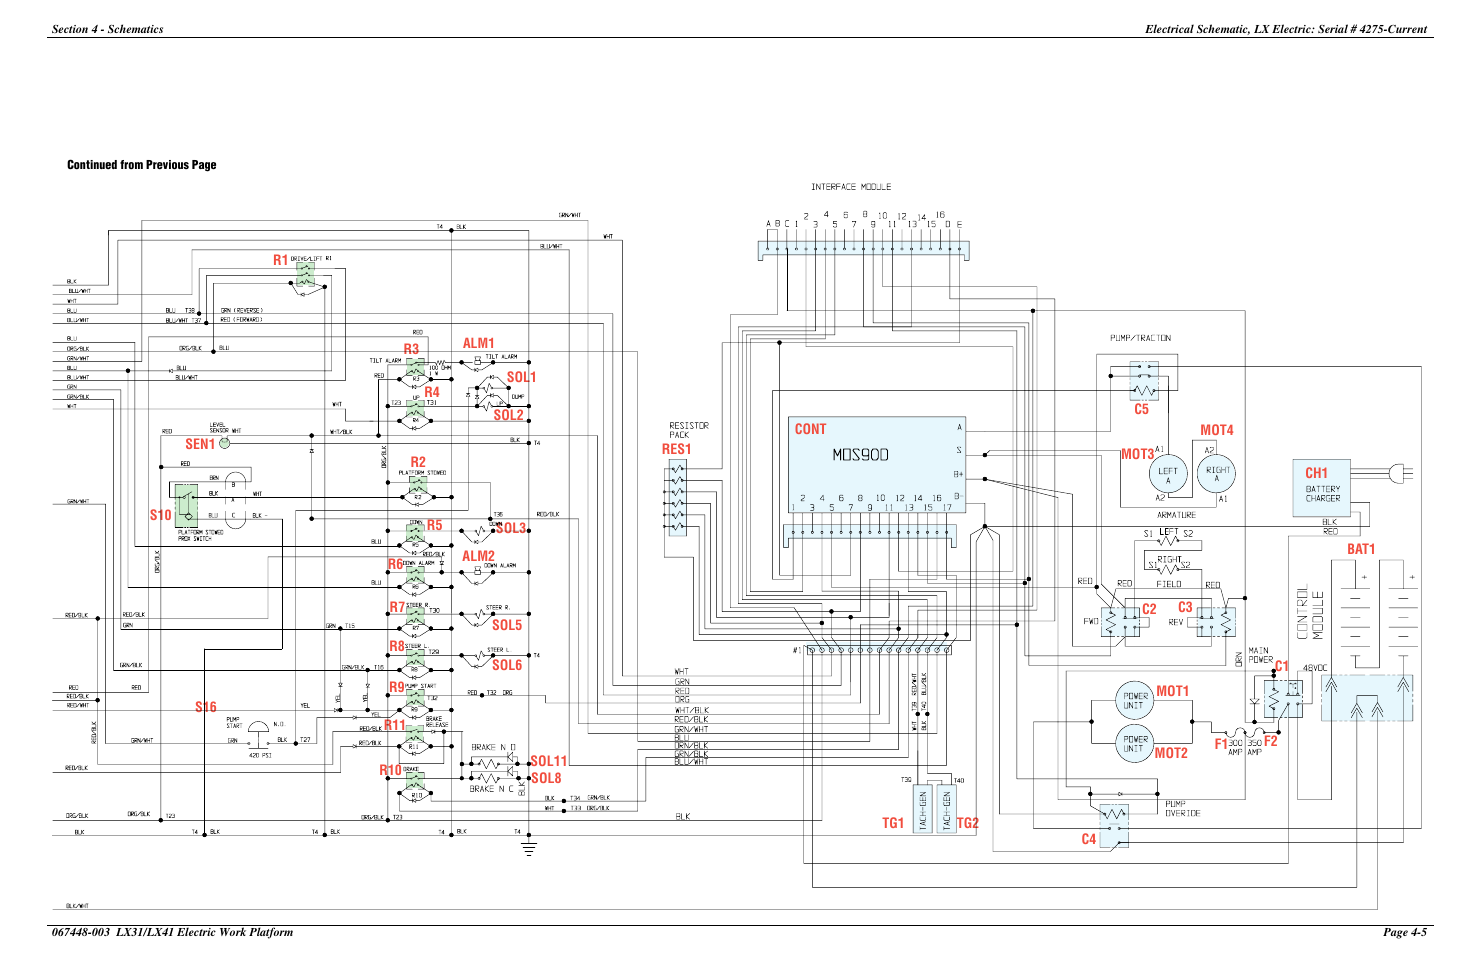Click the red R4 label

pyautogui.click(x=432, y=392)
